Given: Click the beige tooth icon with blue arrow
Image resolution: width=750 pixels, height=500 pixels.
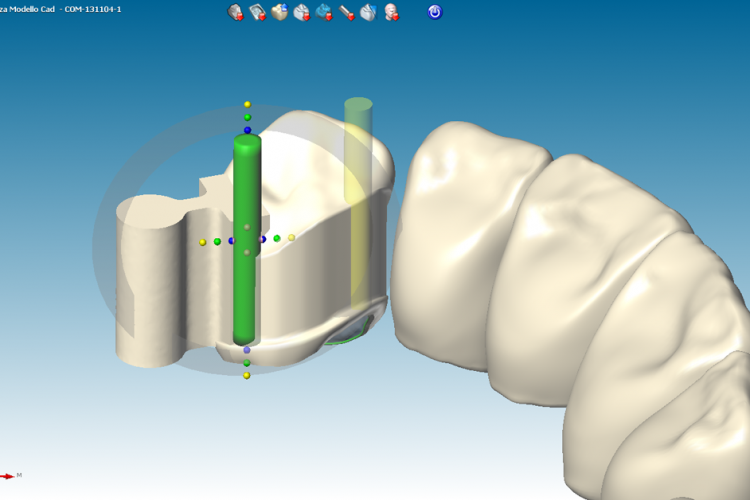Looking at the screenshot, I should click(x=279, y=12).
